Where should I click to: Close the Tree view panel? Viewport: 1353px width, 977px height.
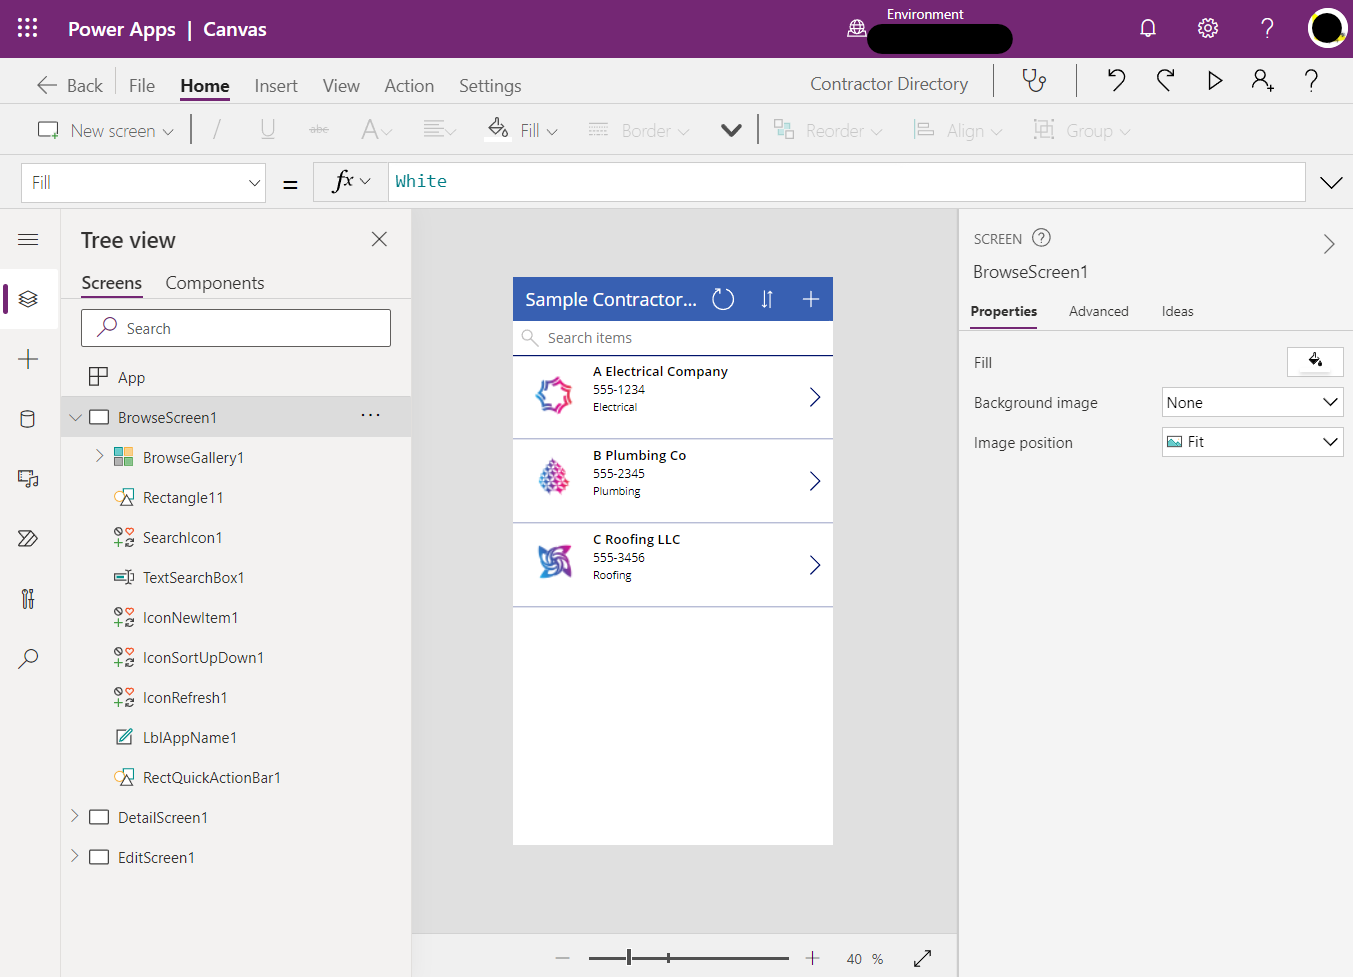pos(379,239)
